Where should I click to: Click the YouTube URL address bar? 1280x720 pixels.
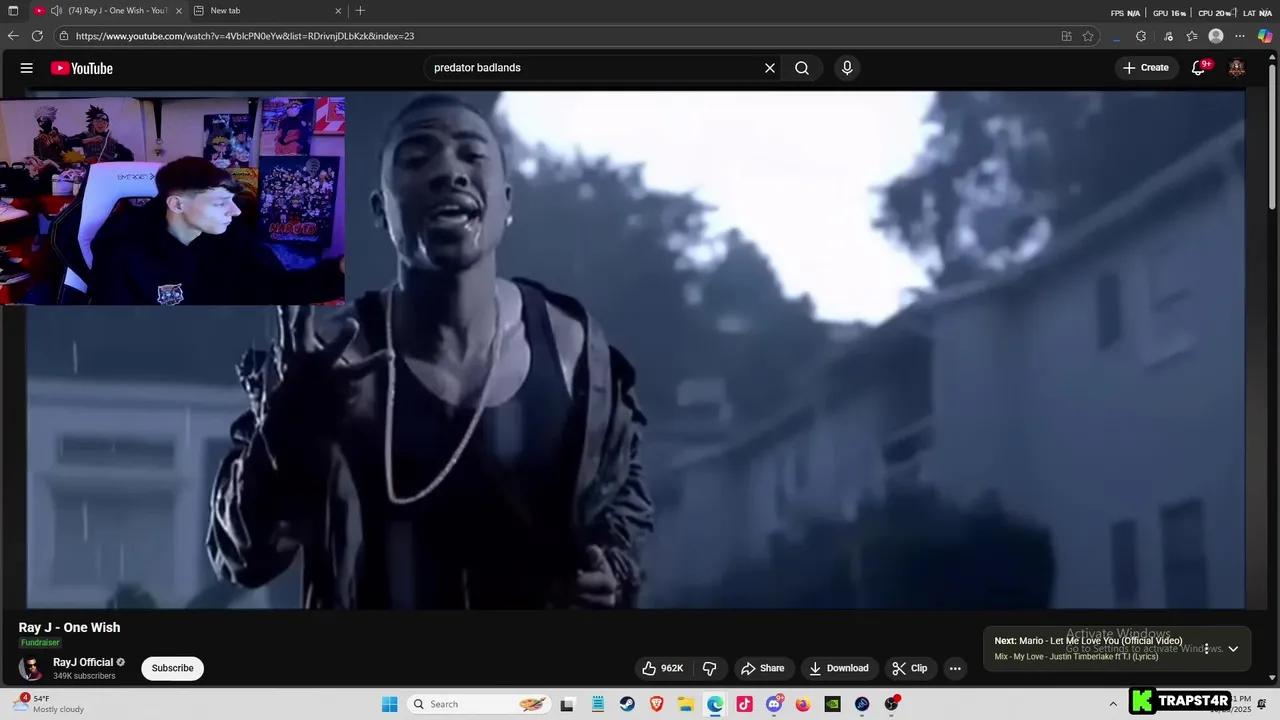pos(560,36)
